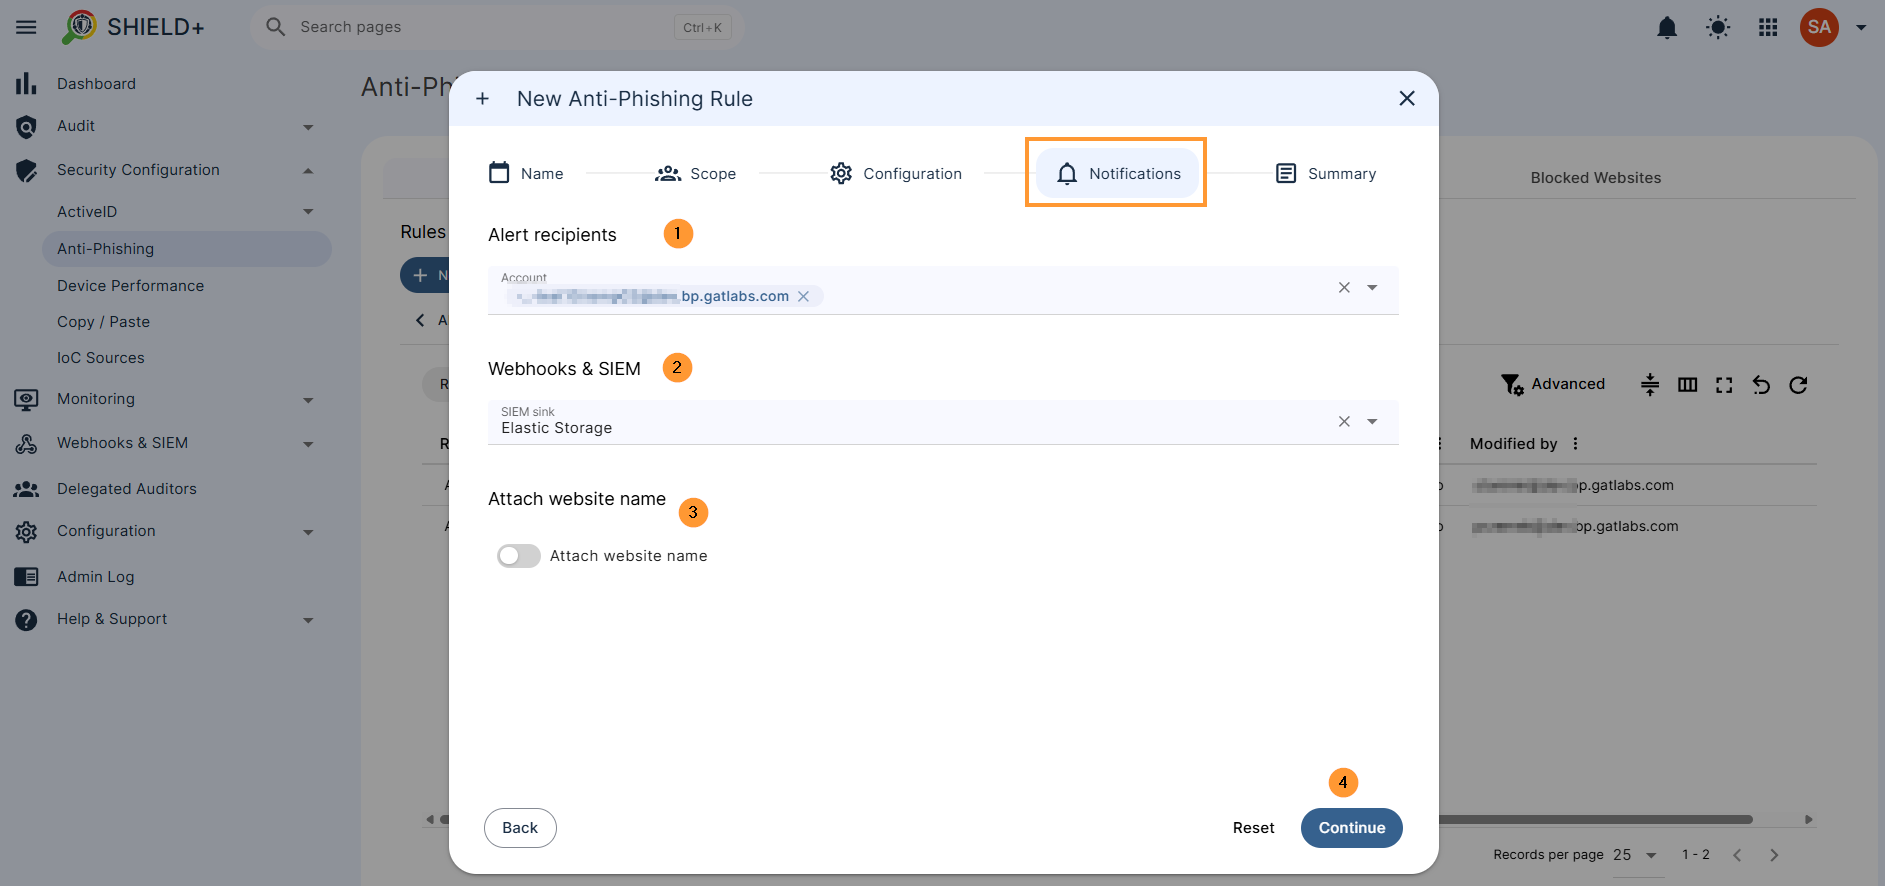Open the Advanced filter
1885x886 pixels.
pos(1553,384)
